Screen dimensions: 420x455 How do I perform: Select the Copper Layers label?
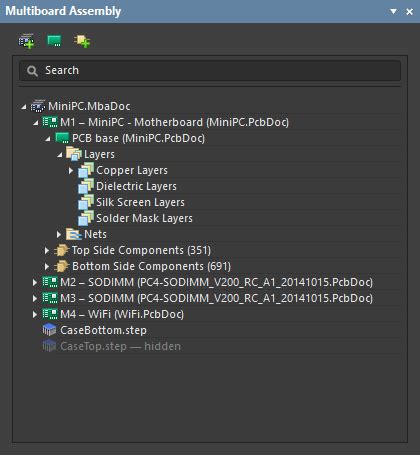click(x=132, y=170)
